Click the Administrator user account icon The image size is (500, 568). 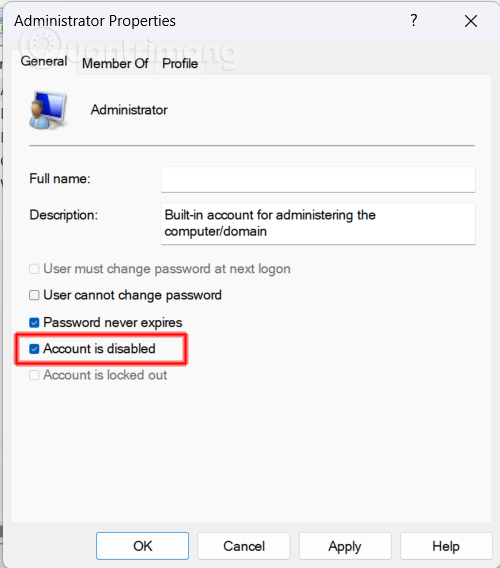point(48,110)
